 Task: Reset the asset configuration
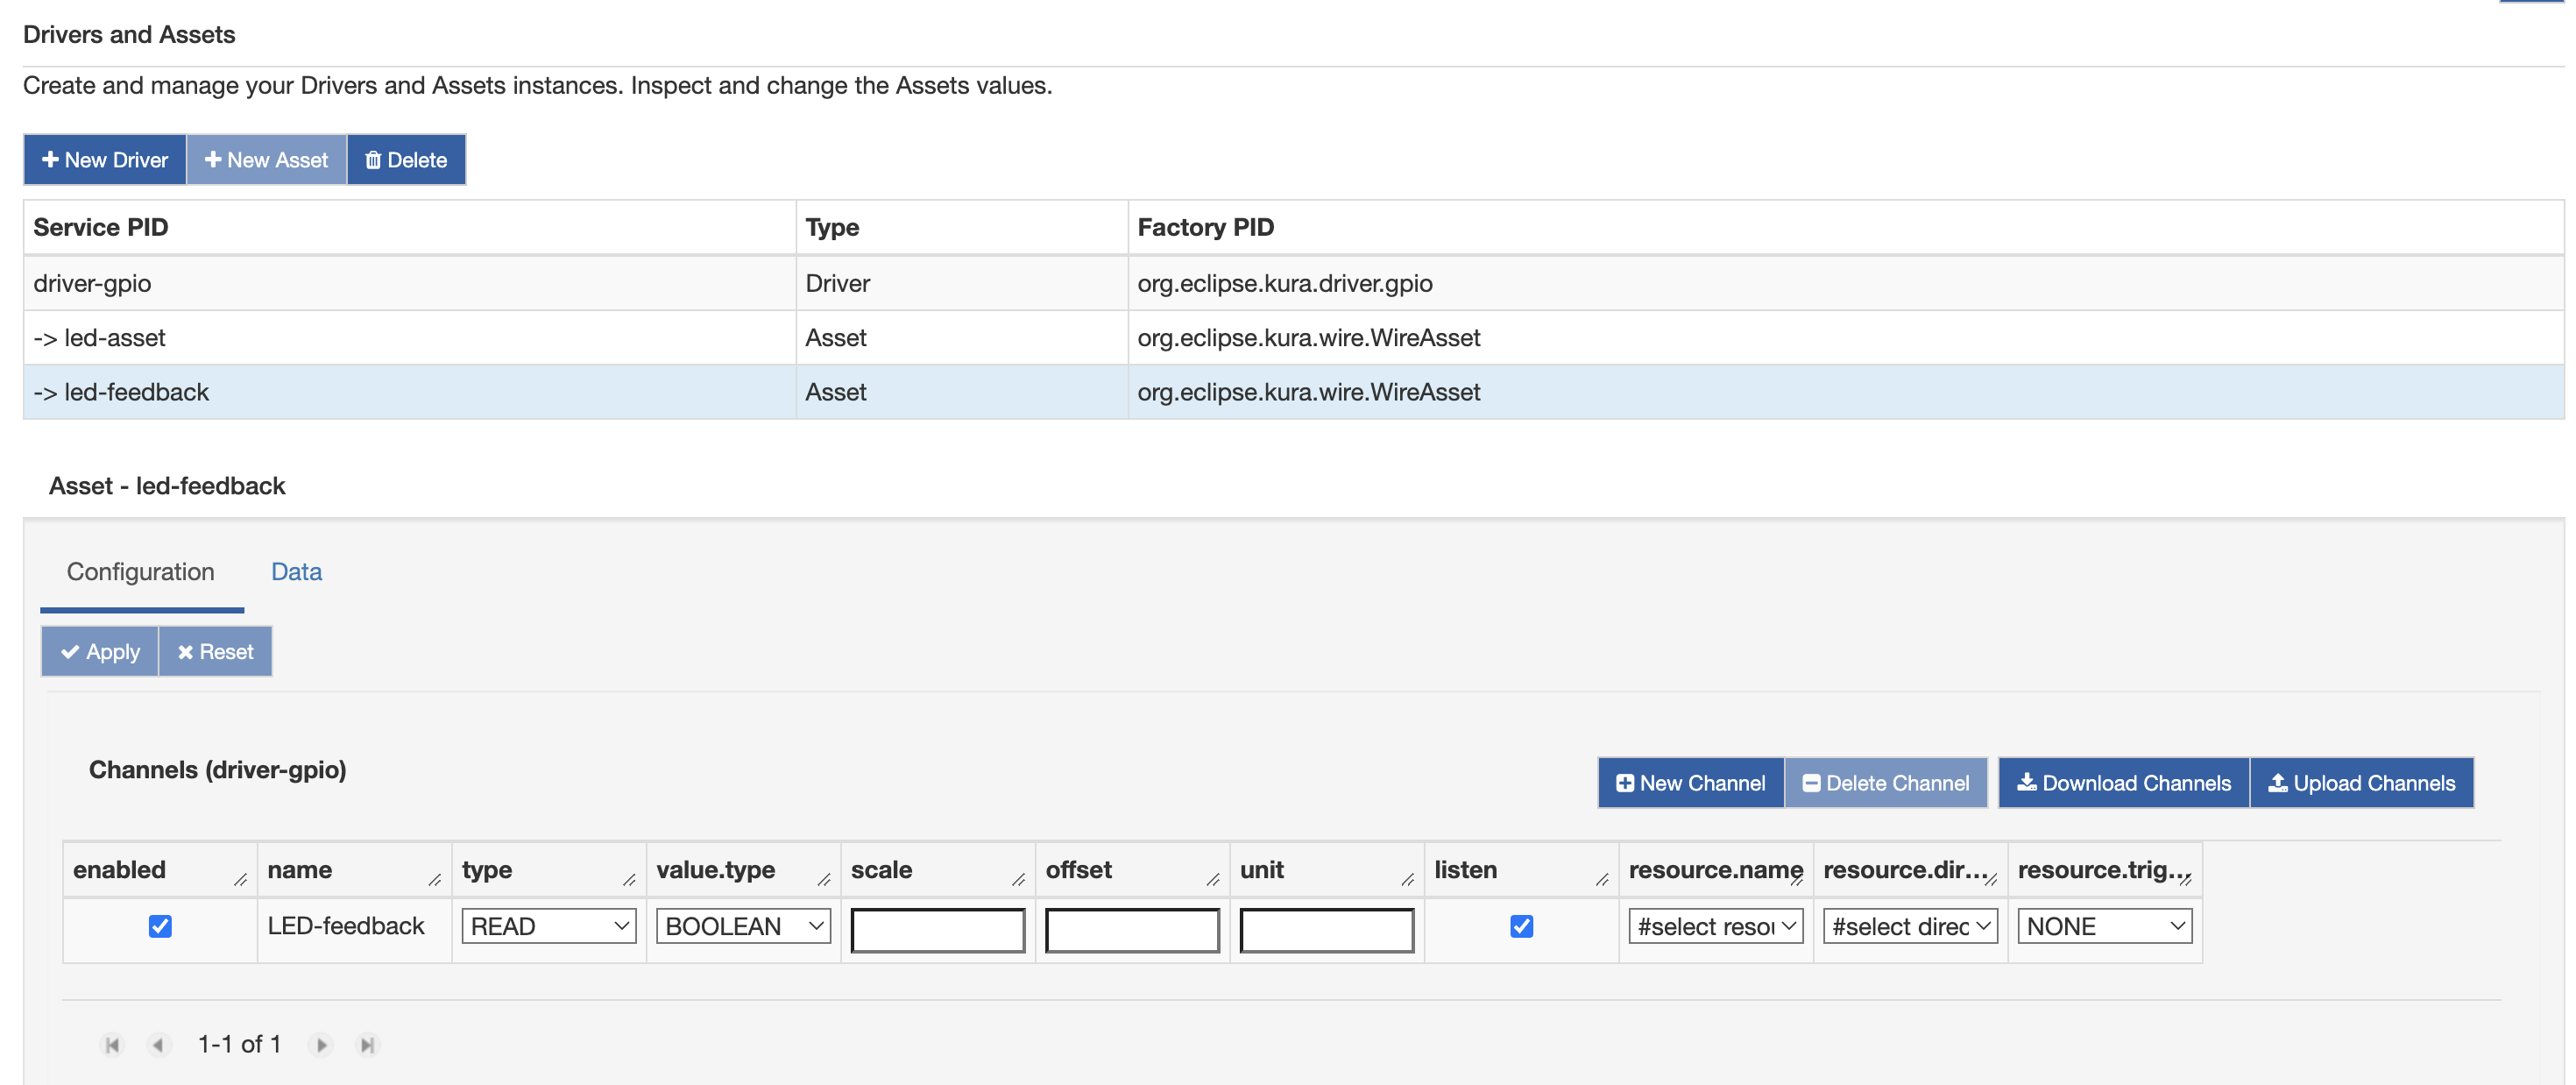[x=215, y=652]
